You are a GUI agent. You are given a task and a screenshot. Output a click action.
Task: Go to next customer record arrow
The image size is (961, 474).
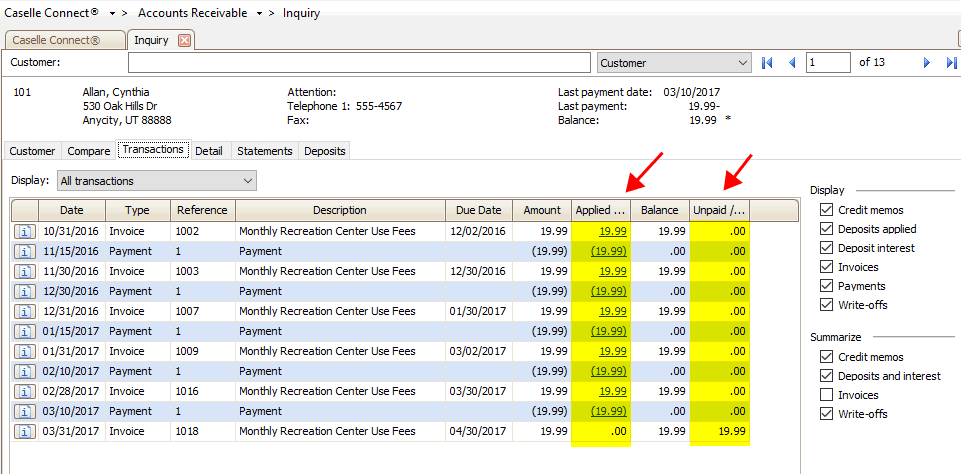[x=927, y=63]
